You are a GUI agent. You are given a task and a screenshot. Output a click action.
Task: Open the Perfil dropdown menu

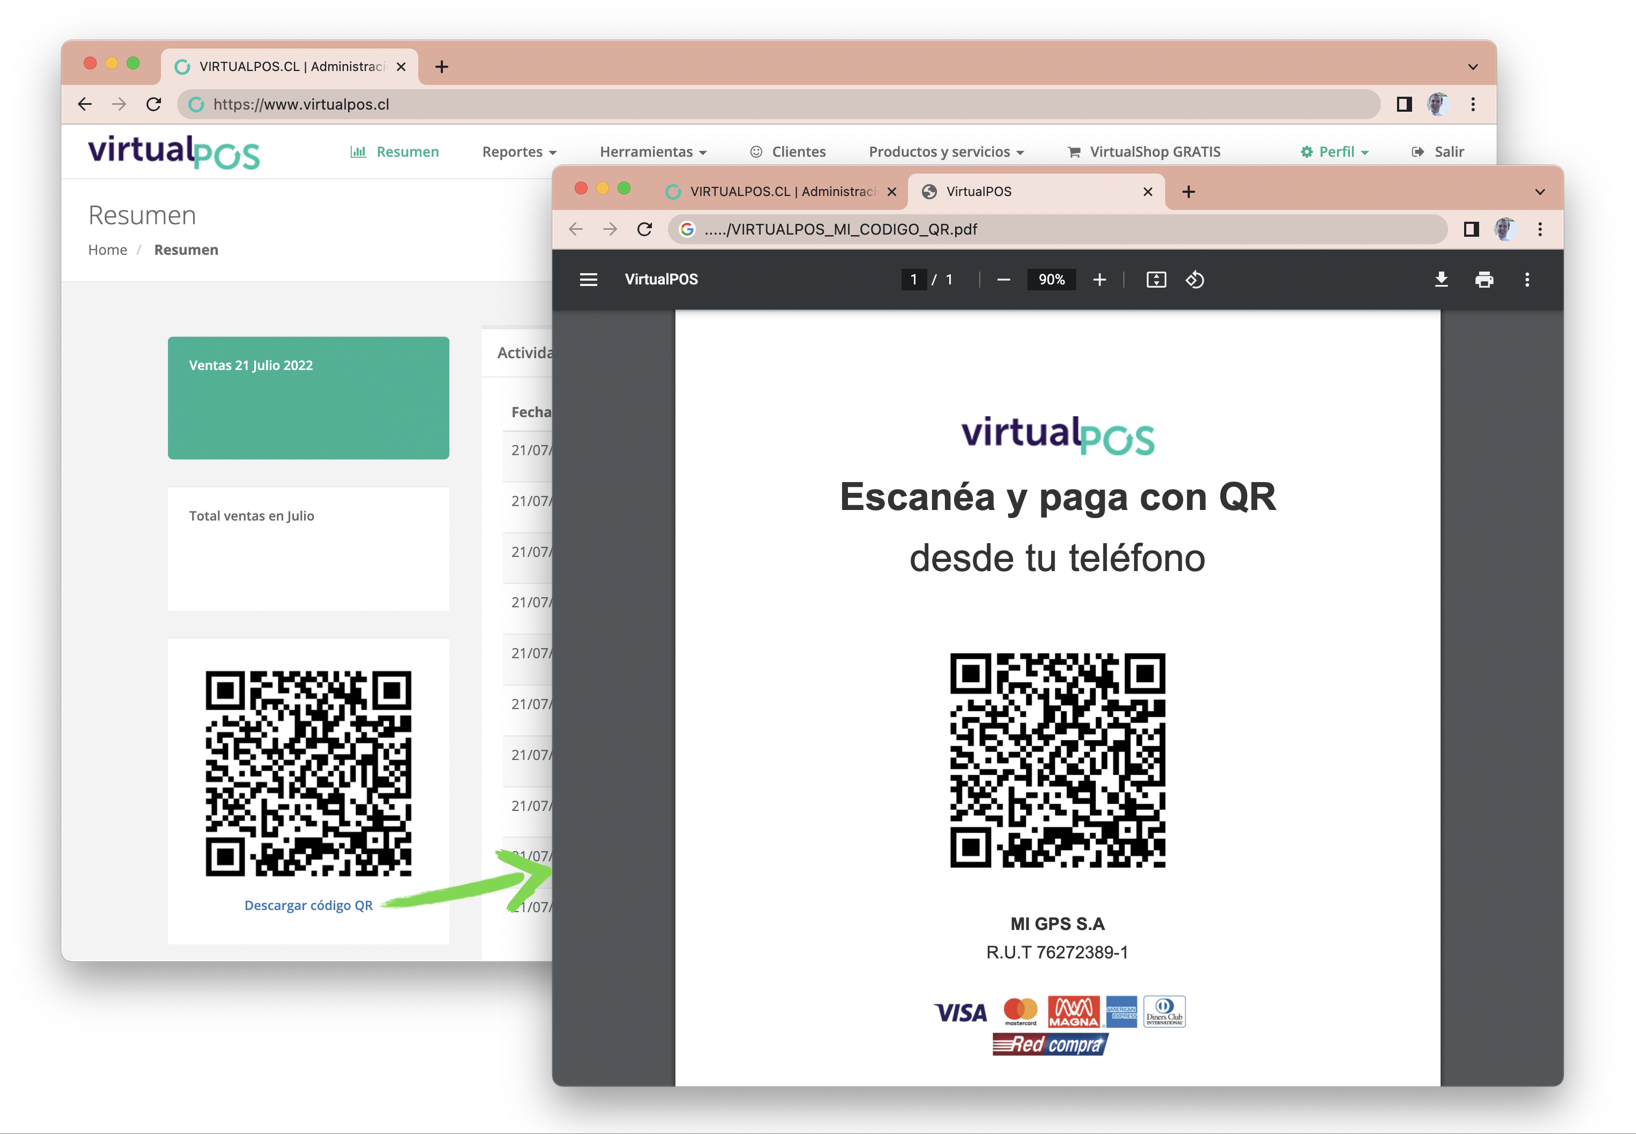click(1334, 152)
